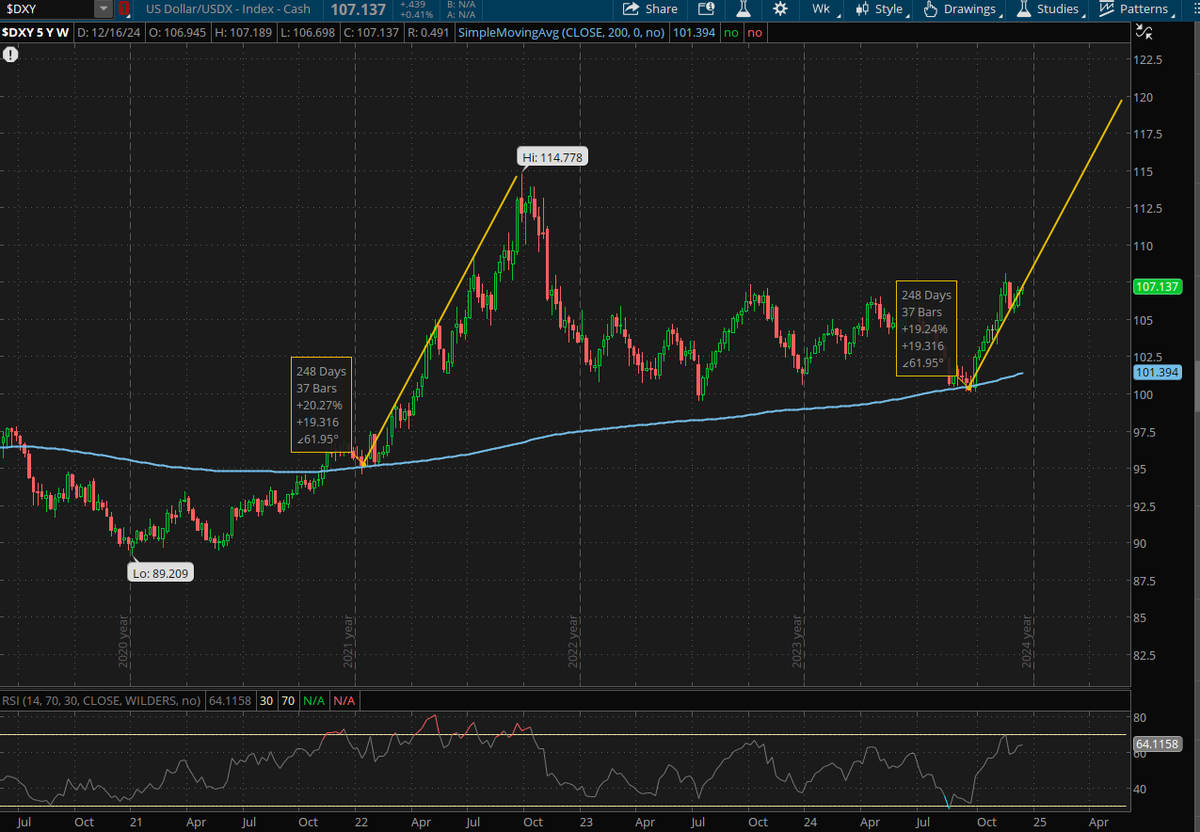Click the D: 12/16/24 date readout
Screen dimensions: 1200x832
(x=110, y=33)
